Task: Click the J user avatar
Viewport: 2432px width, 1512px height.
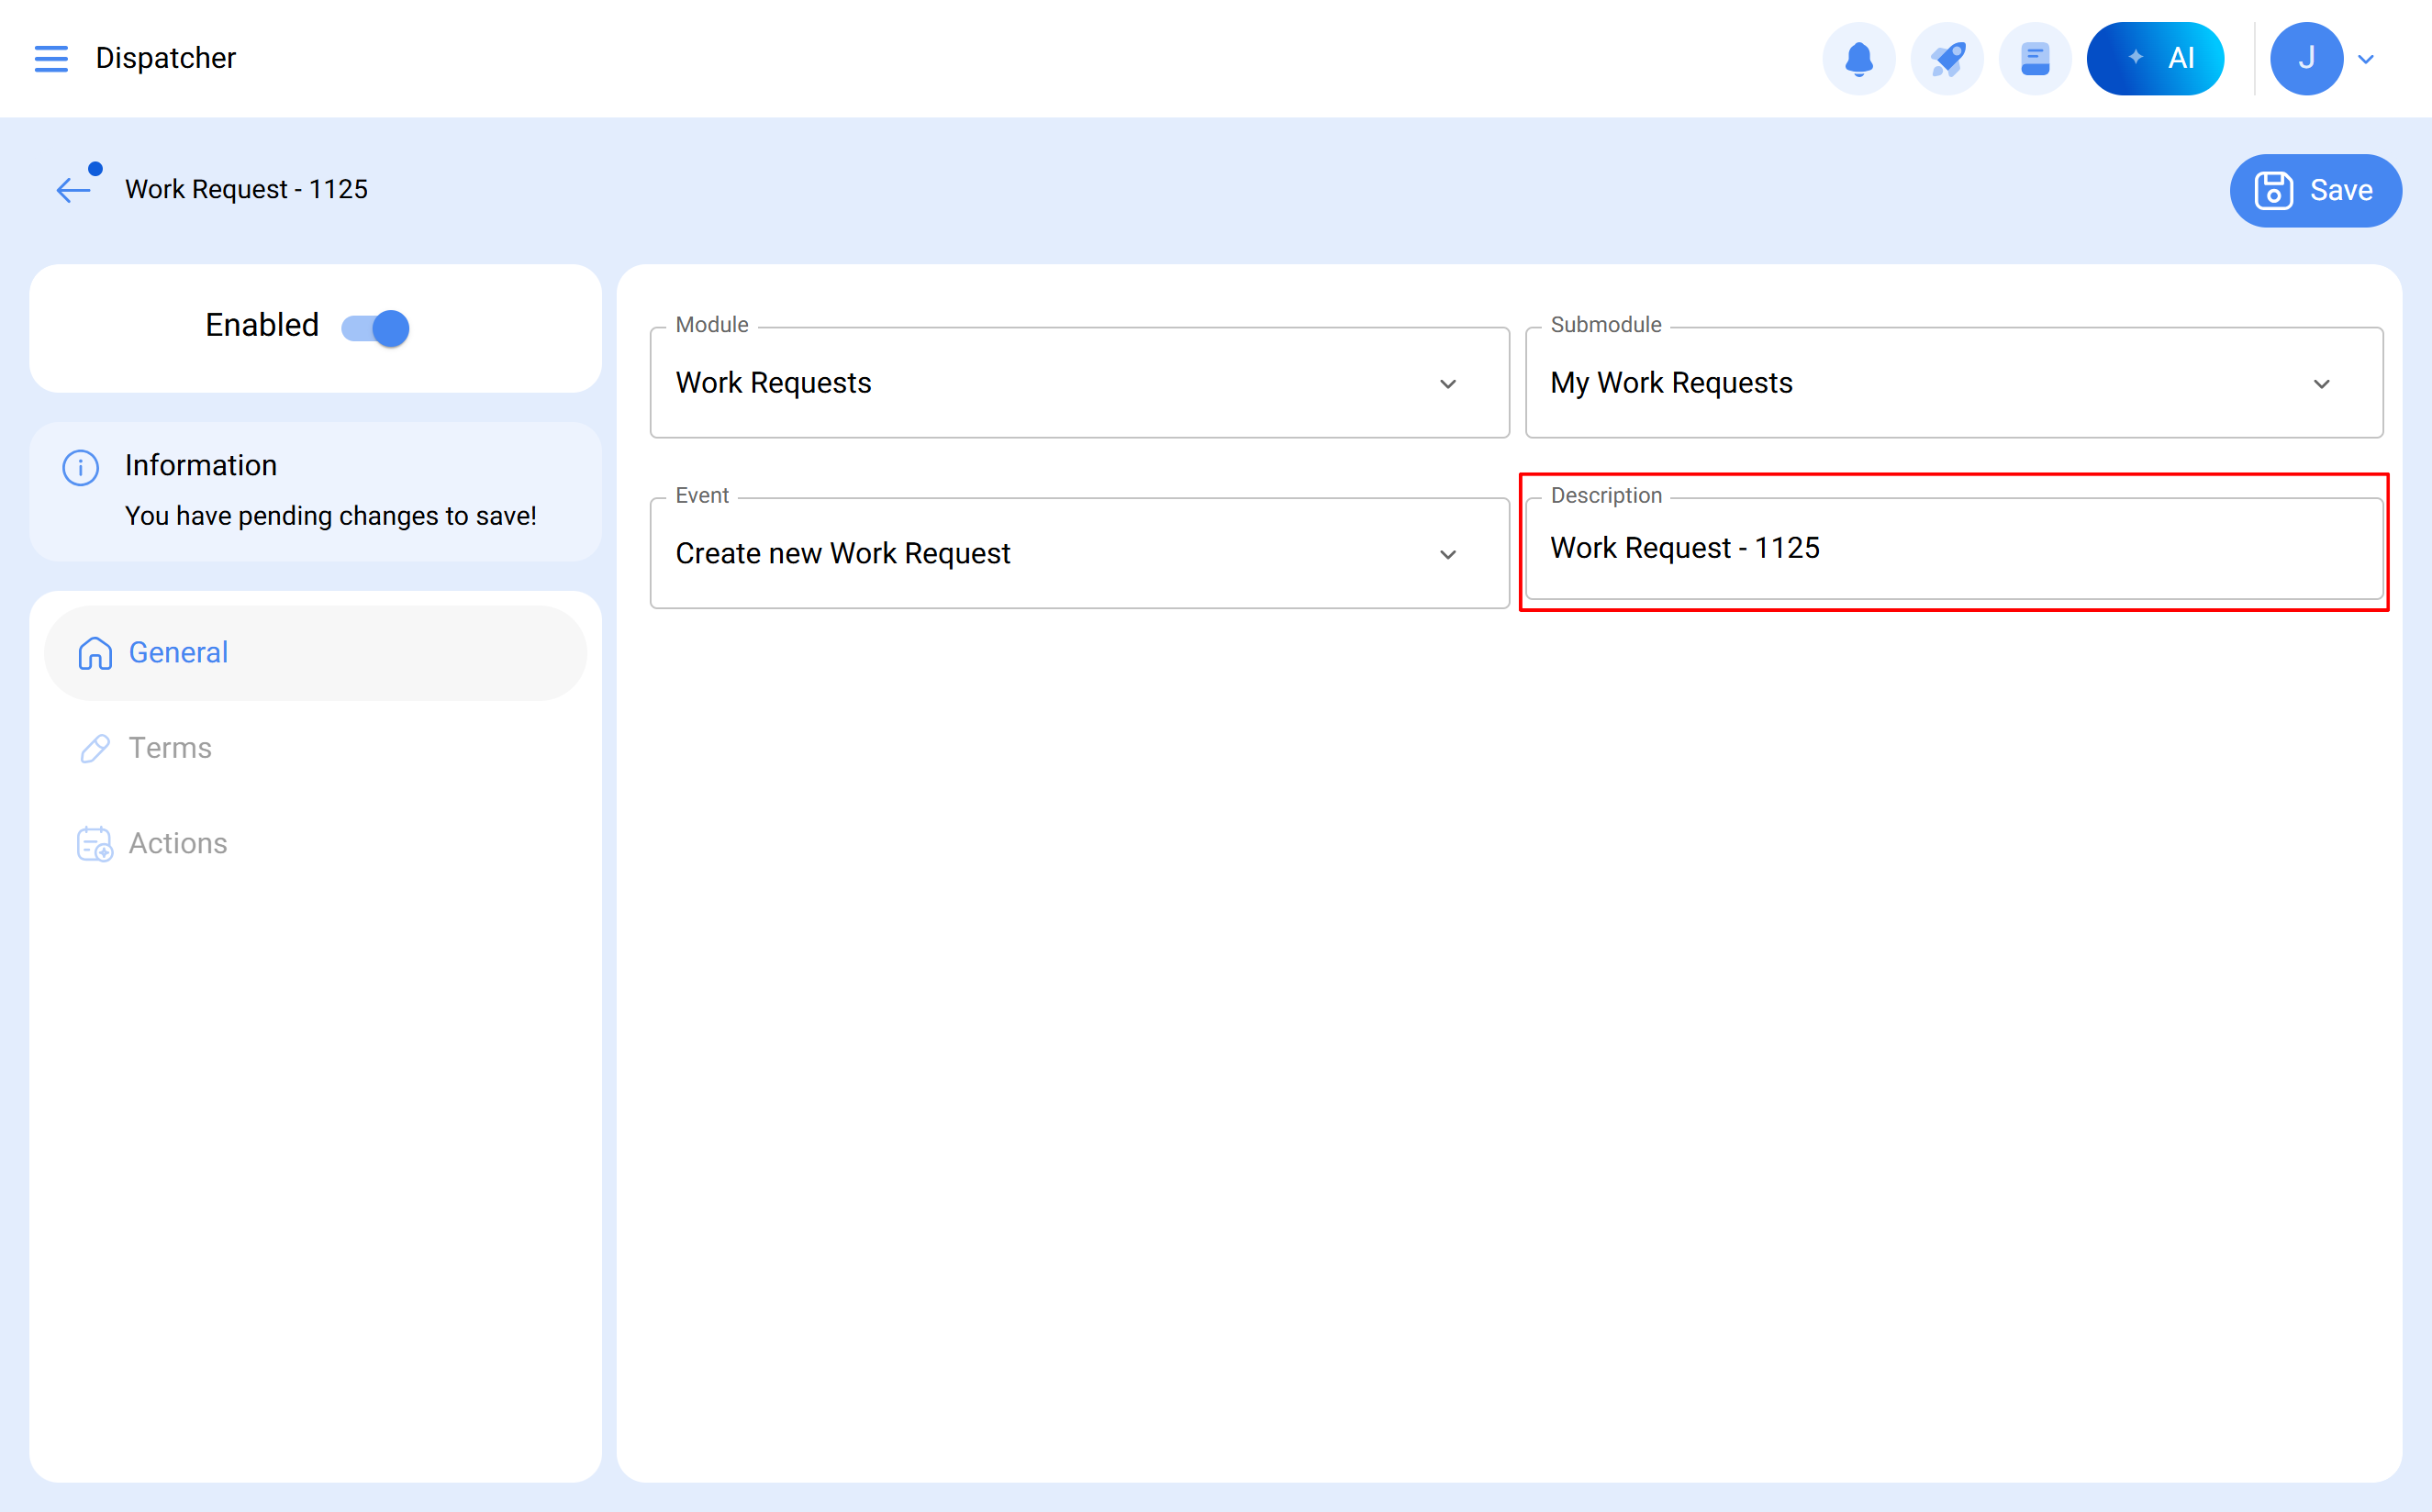Action: pos(2306,58)
